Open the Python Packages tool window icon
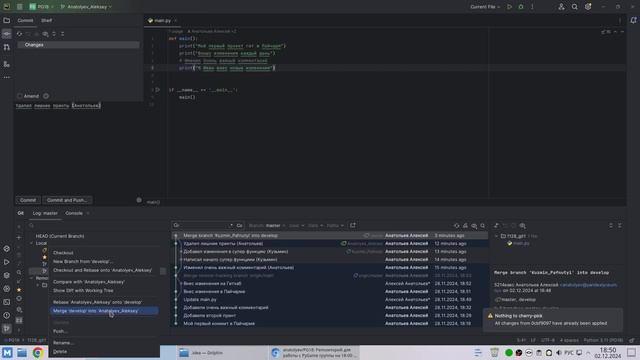Image resolution: width=640 pixels, height=360 pixels. point(7,275)
